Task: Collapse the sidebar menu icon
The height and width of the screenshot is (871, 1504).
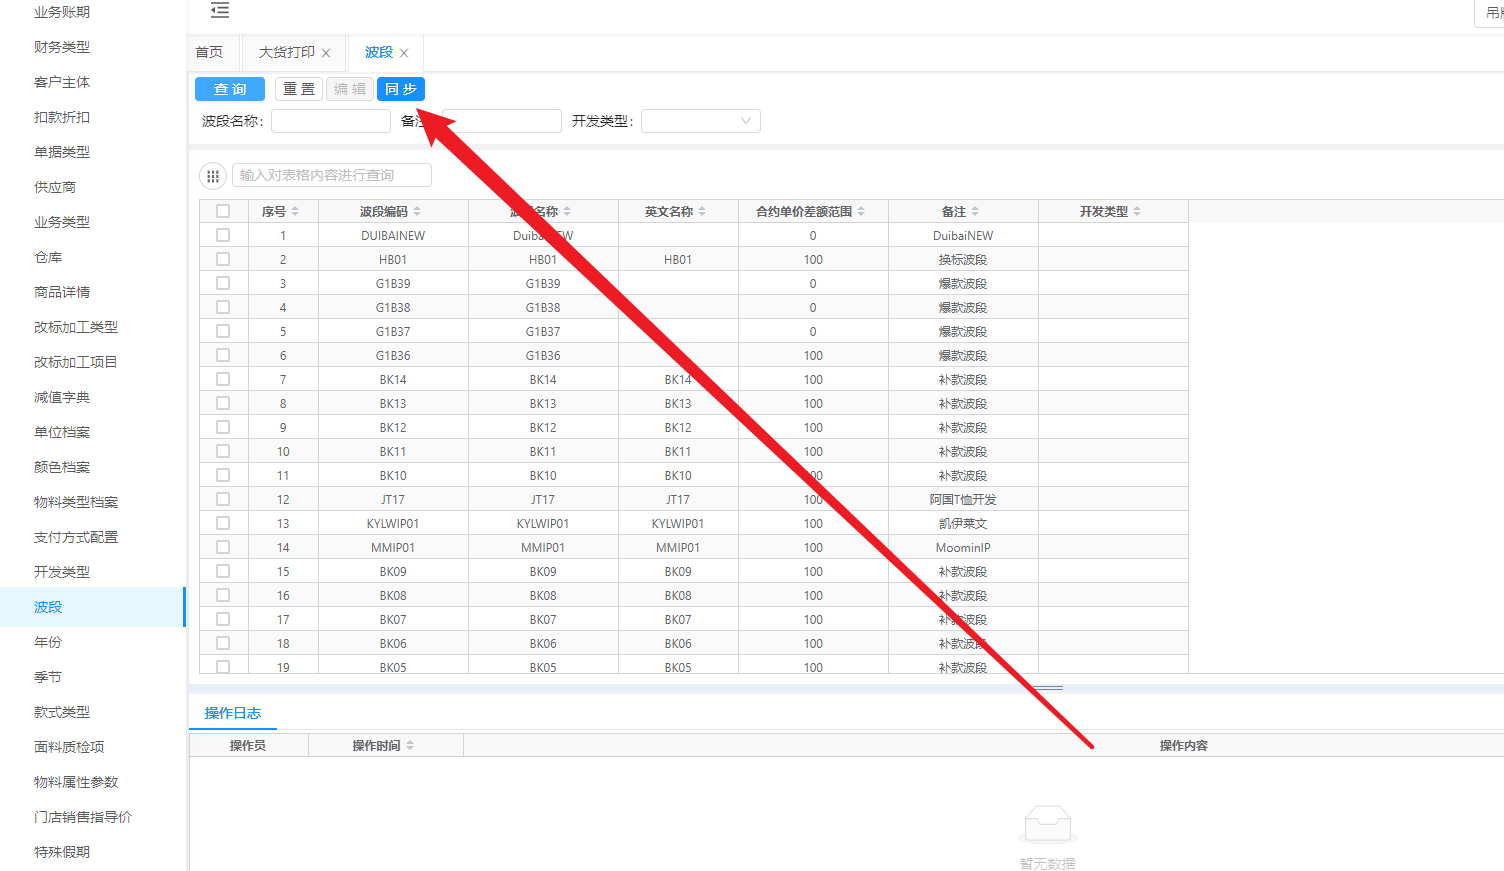Action: tap(220, 11)
